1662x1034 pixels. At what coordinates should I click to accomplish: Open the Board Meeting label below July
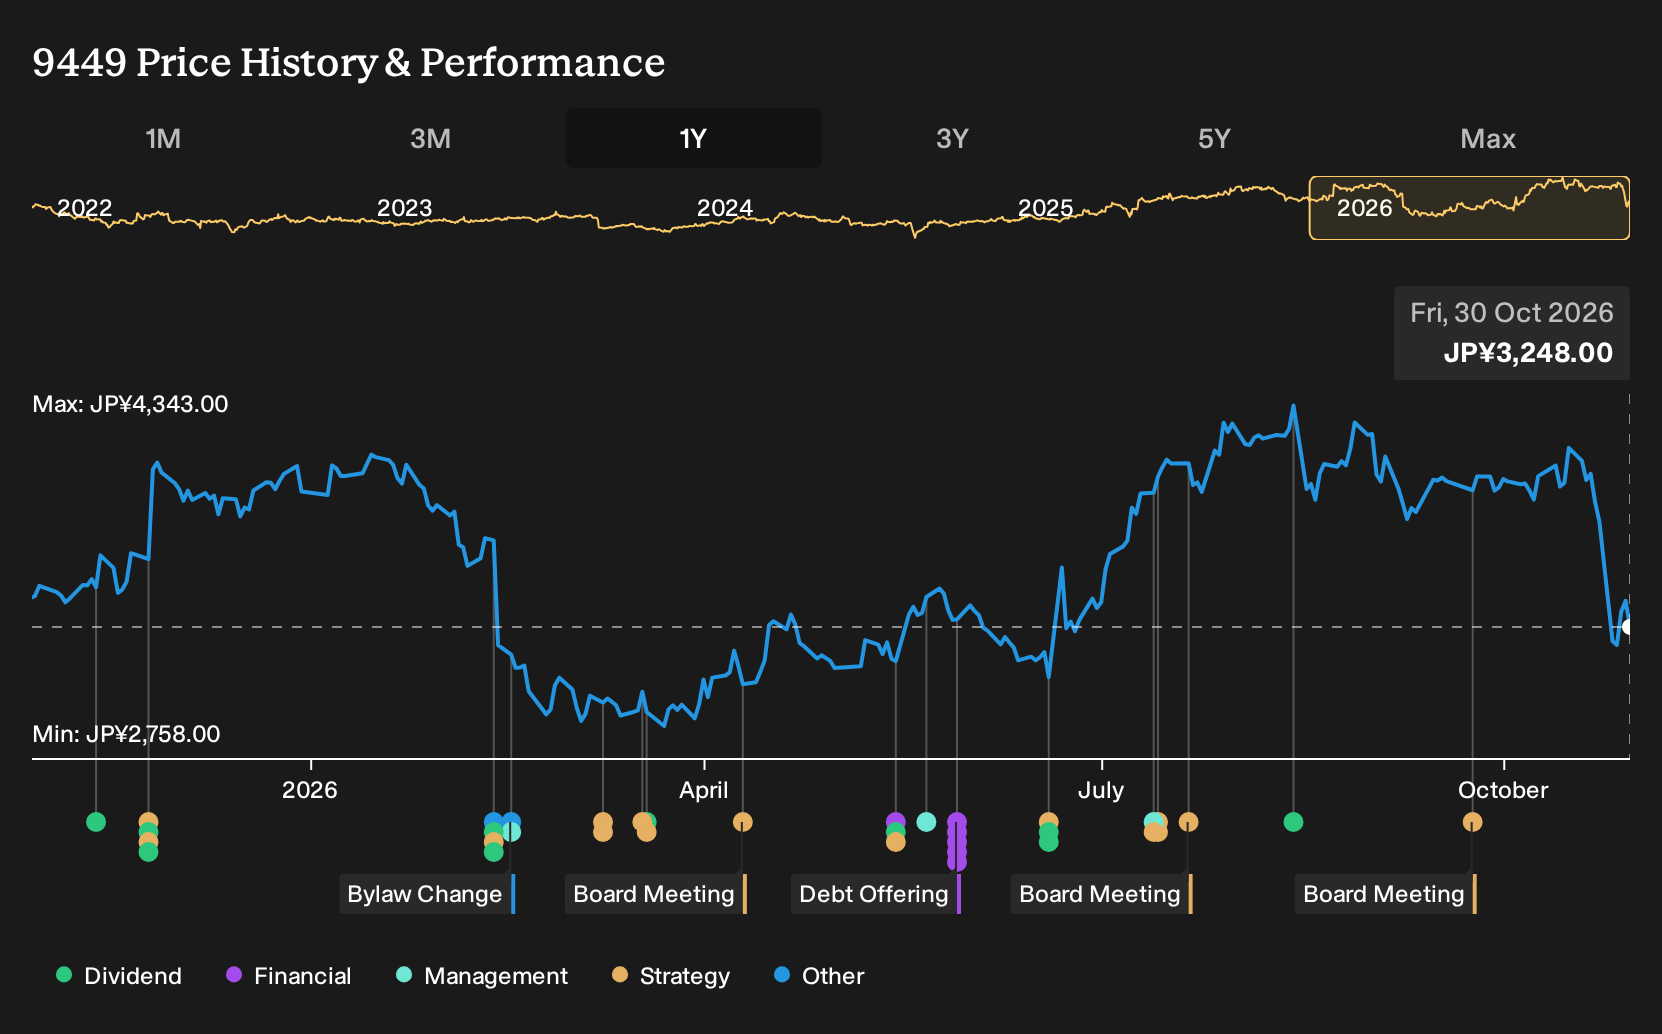coord(1102,894)
